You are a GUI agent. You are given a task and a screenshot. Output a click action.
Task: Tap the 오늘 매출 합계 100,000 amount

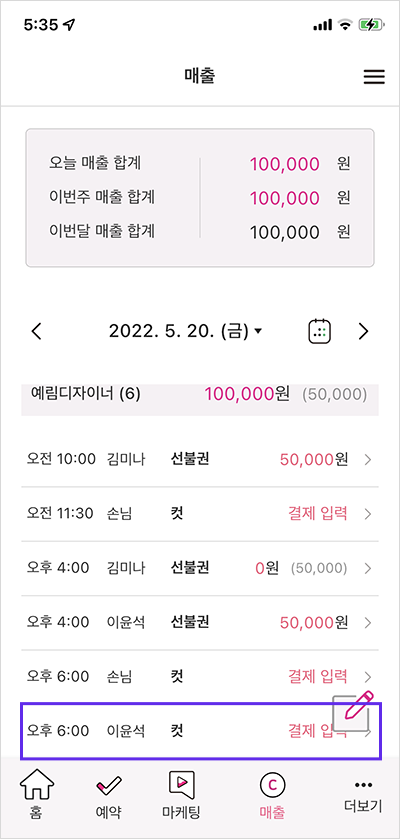(284, 164)
